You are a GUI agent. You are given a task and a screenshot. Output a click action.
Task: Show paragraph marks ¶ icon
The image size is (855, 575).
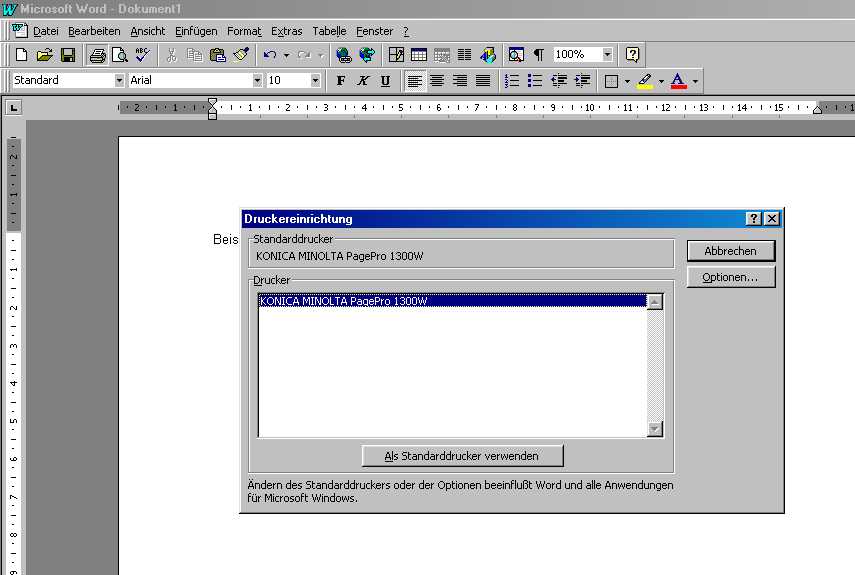539,55
